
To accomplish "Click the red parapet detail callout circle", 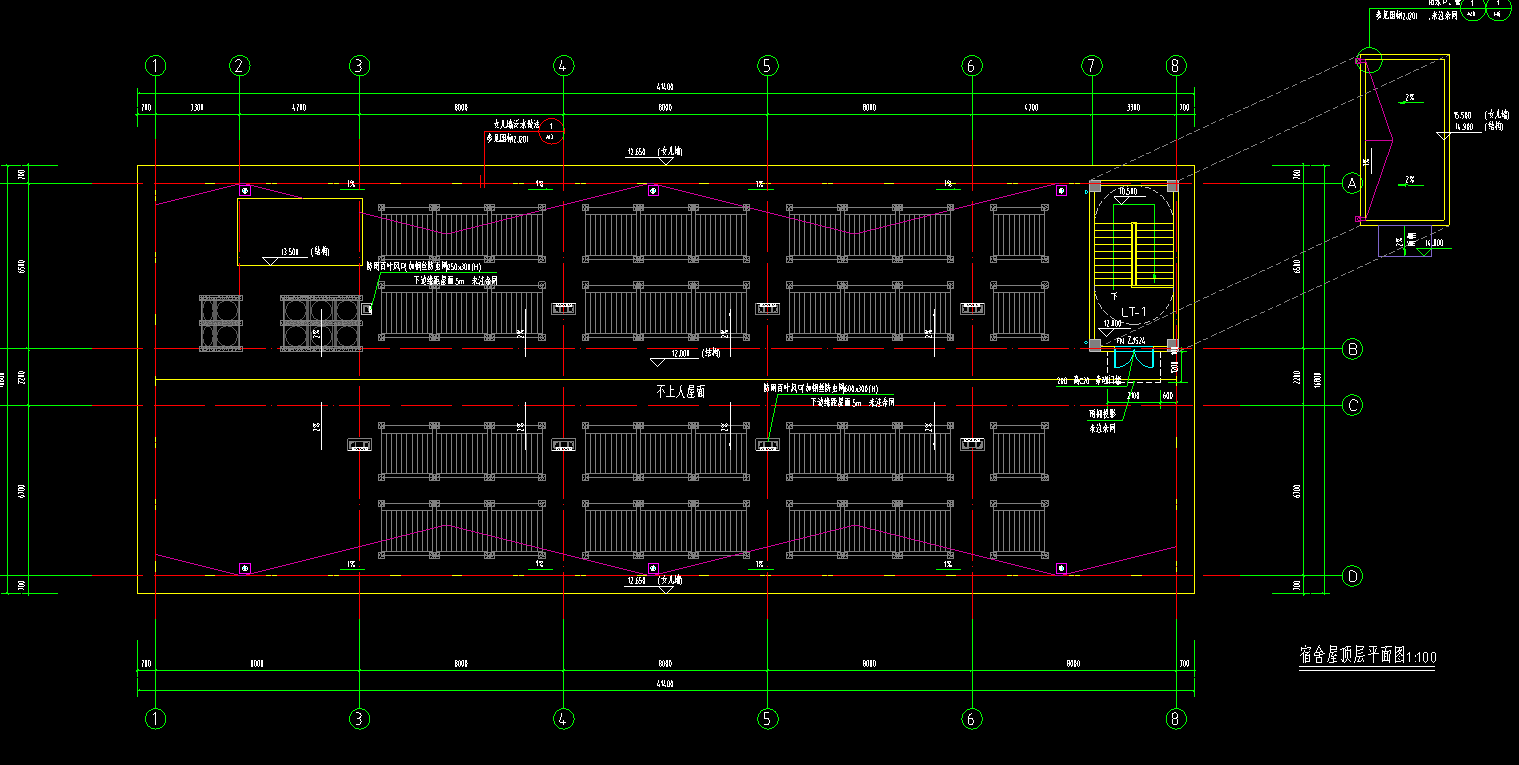I will pyautogui.click(x=552, y=130).
